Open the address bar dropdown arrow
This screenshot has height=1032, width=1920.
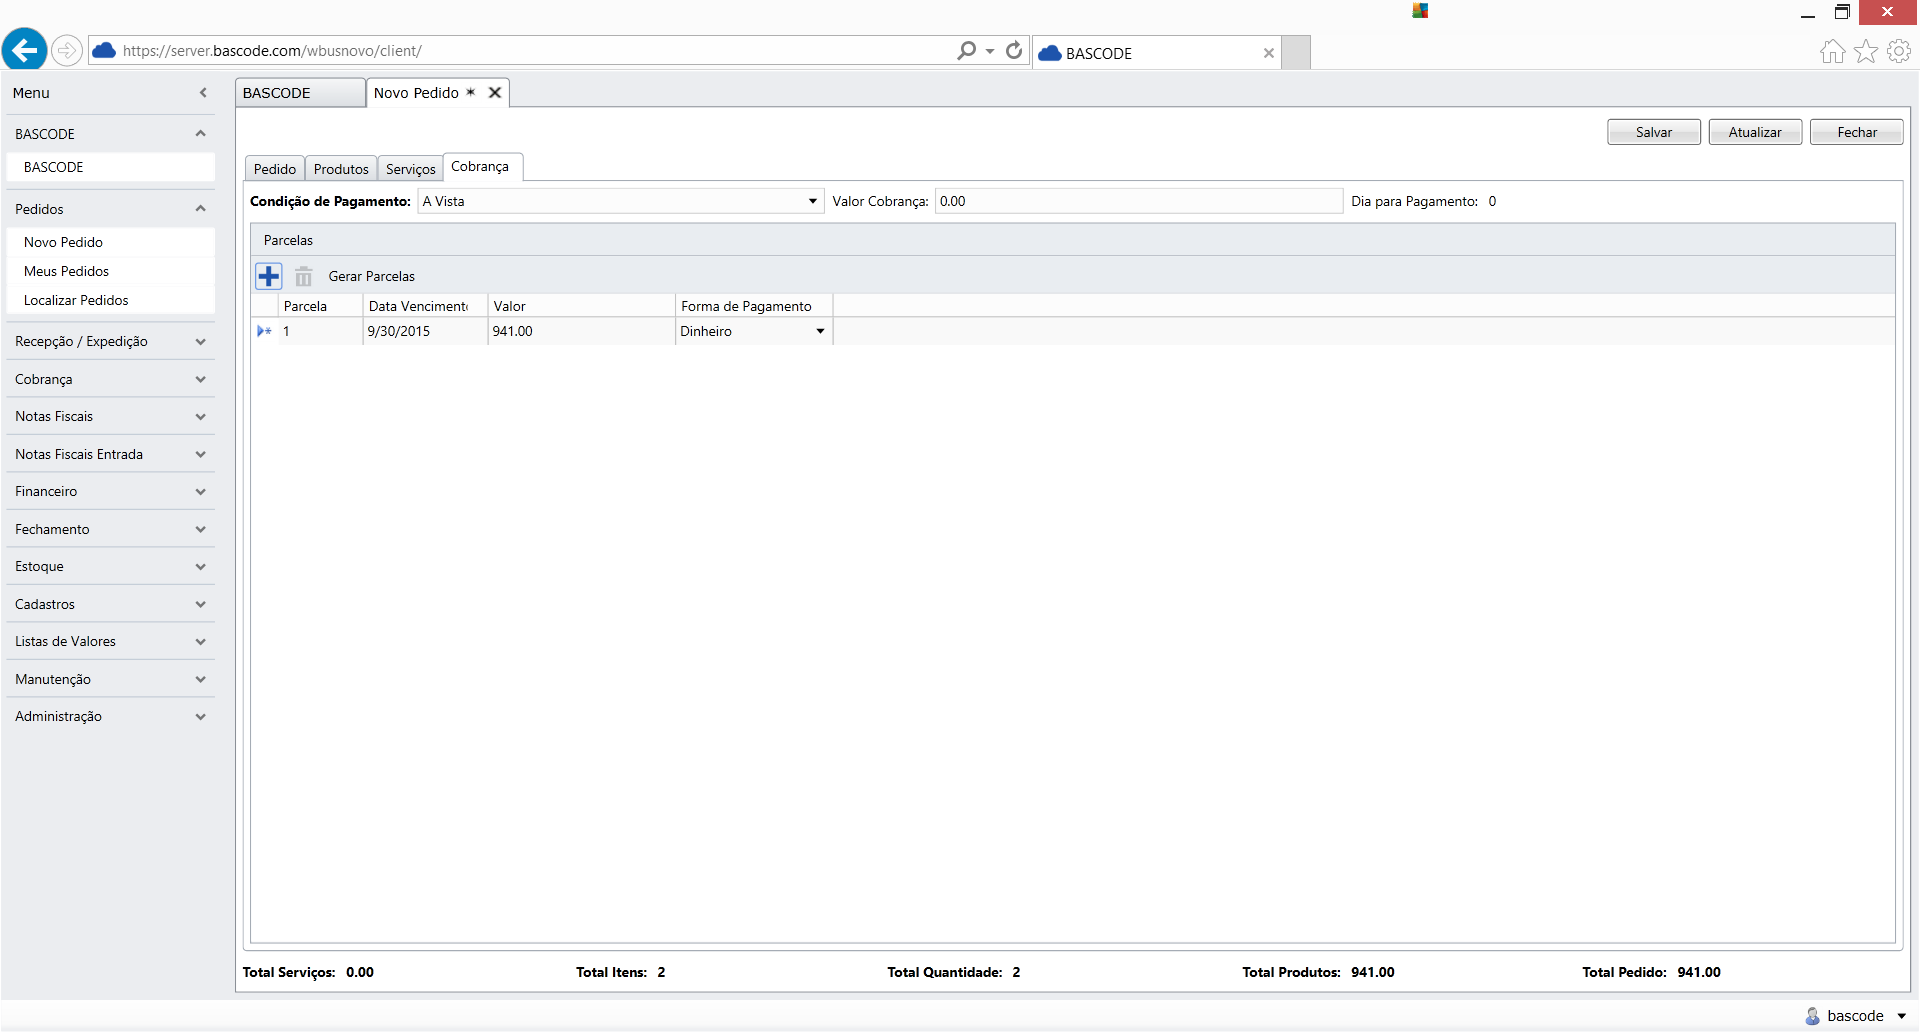point(990,51)
